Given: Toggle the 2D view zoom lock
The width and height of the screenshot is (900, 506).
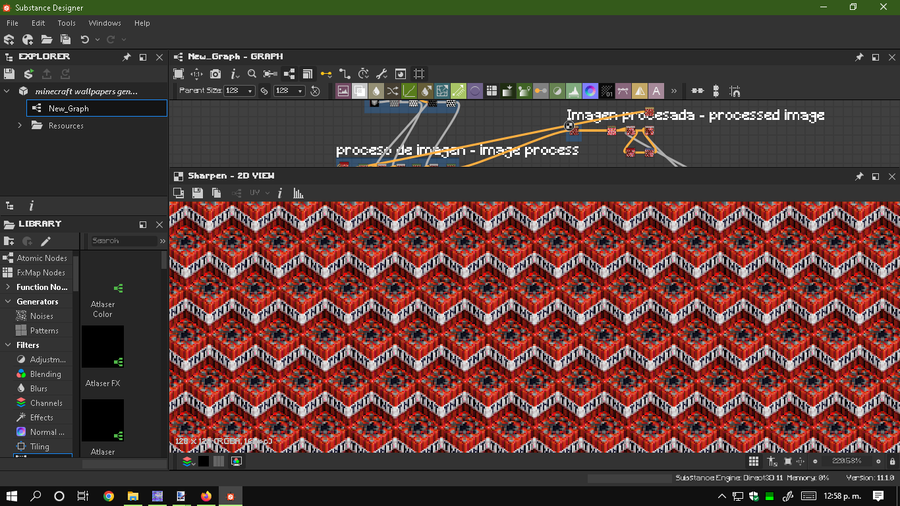Looking at the screenshot, I should [x=893, y=461].
